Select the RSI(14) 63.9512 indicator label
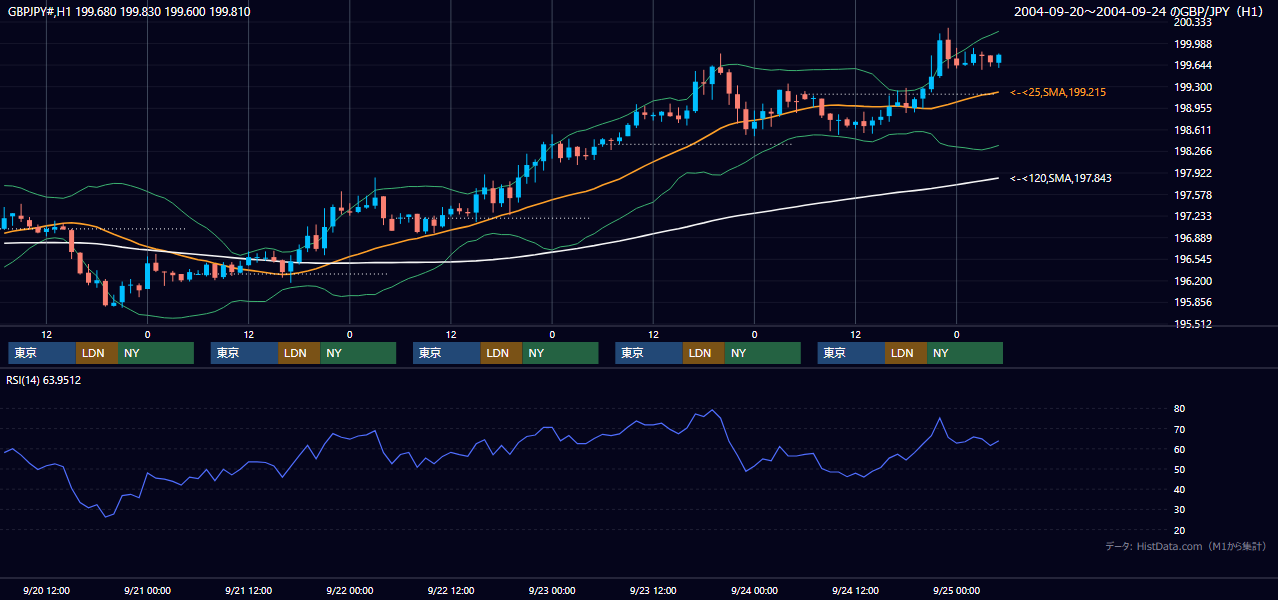1278x600 pixels. (44, 380)
